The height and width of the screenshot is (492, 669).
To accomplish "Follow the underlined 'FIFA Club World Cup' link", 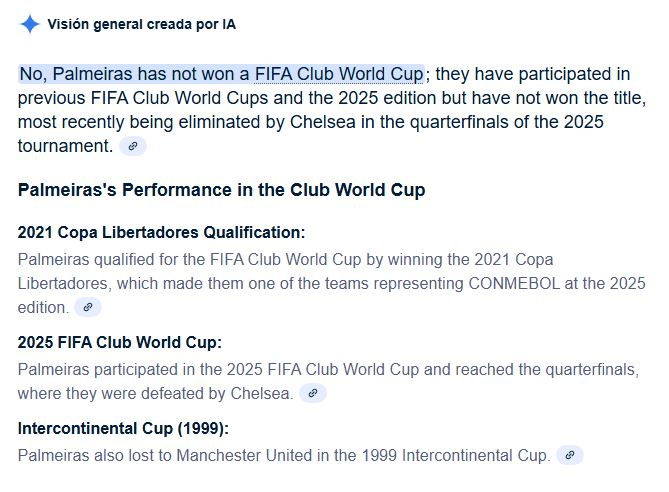I will [x=339, y=74].
